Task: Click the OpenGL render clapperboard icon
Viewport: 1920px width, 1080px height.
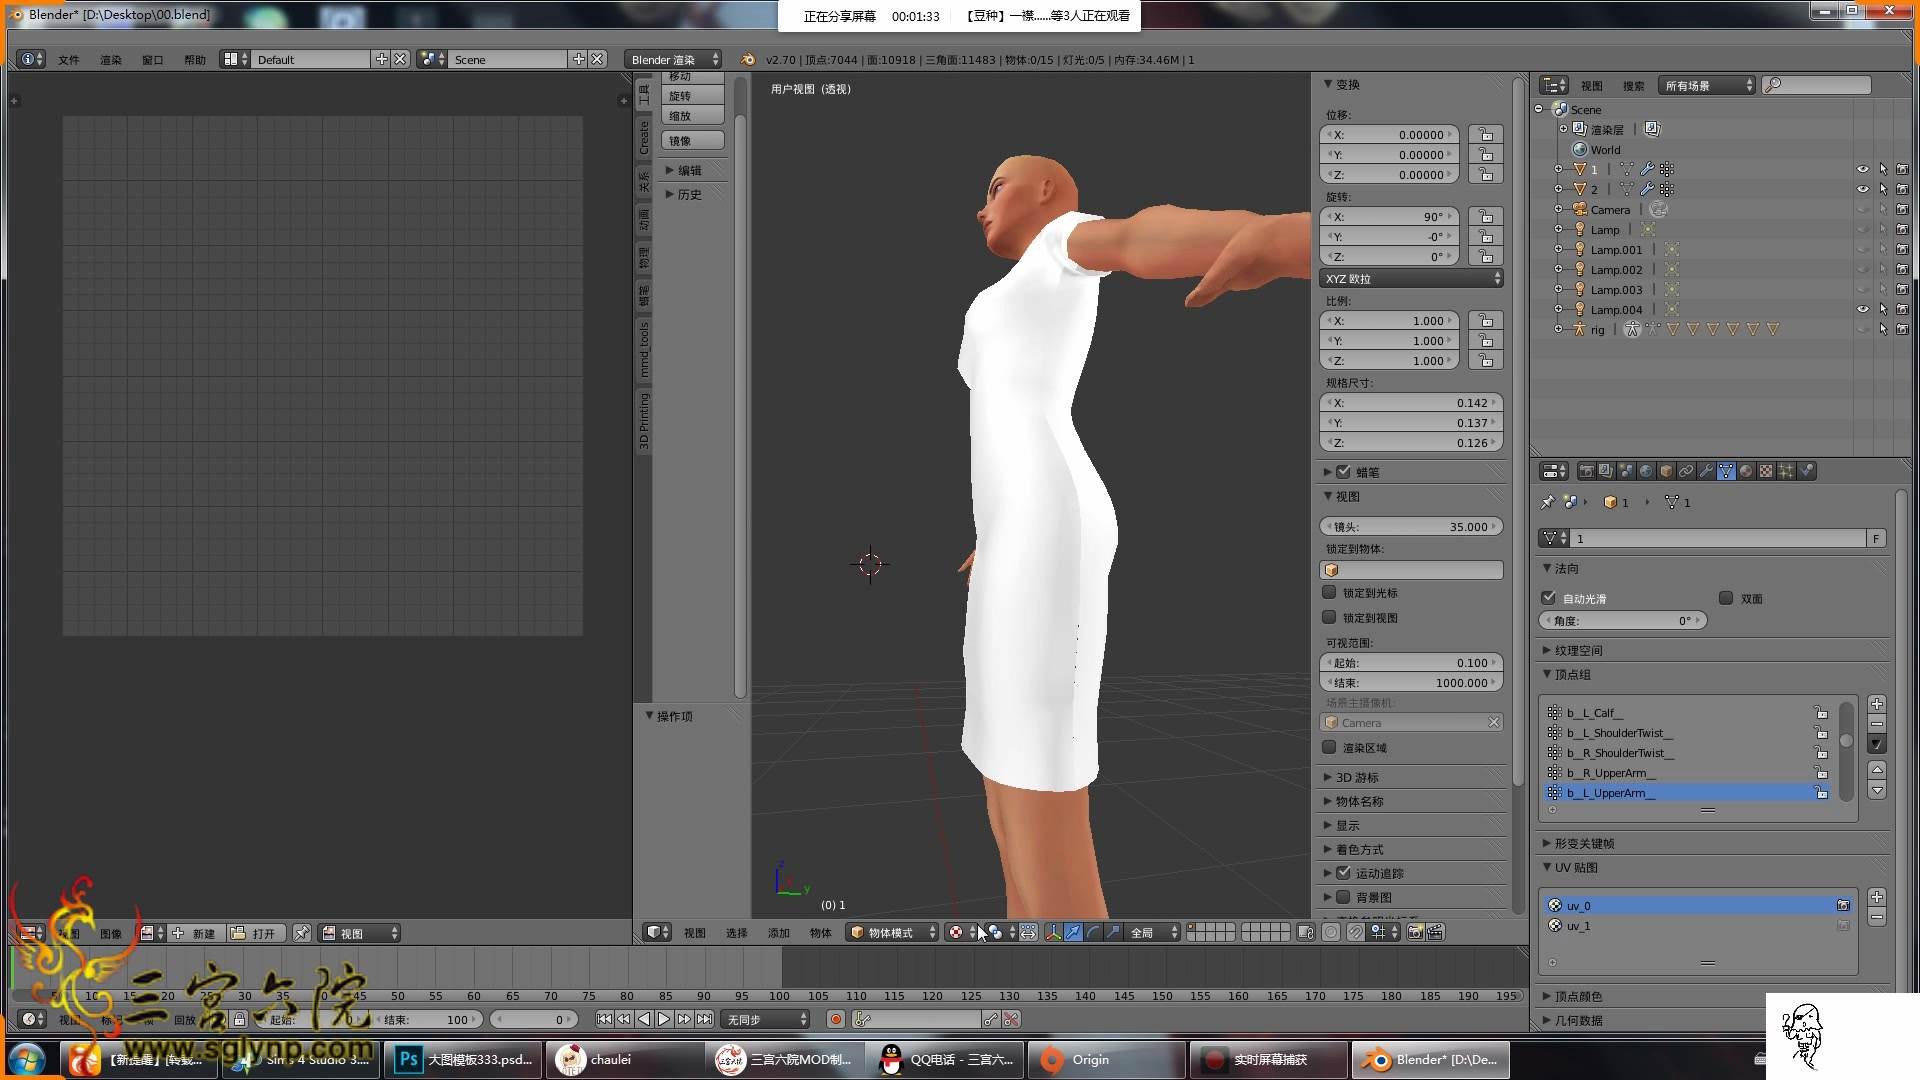Action: tap(1435, 932)
